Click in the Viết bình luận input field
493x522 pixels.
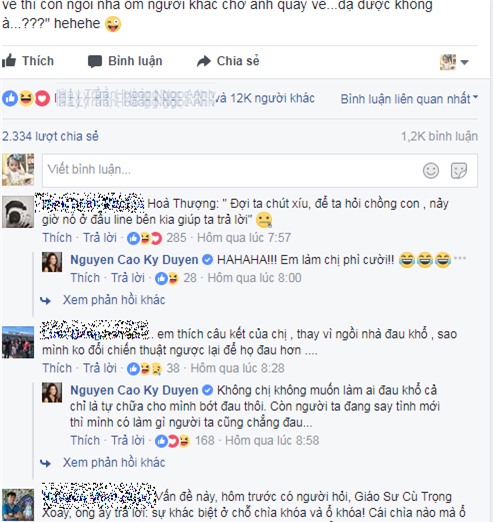click(230, 170)
